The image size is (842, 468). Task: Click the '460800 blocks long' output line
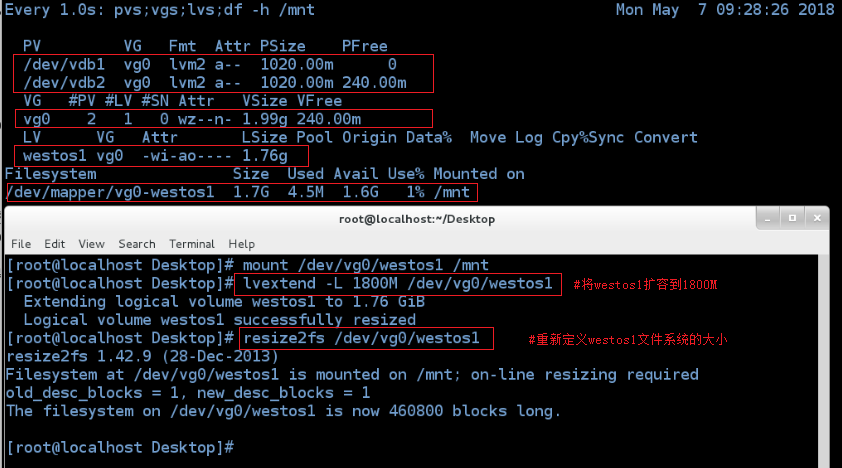(x=283, y=411)
